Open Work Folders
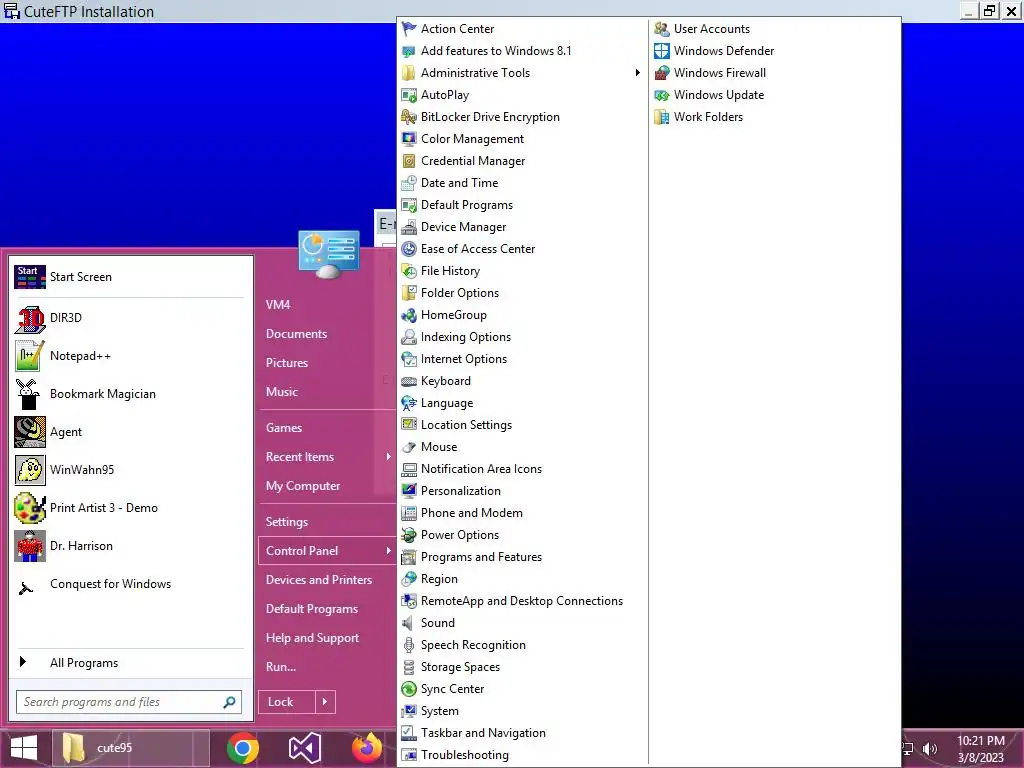1024x768 pixels. 775,117
